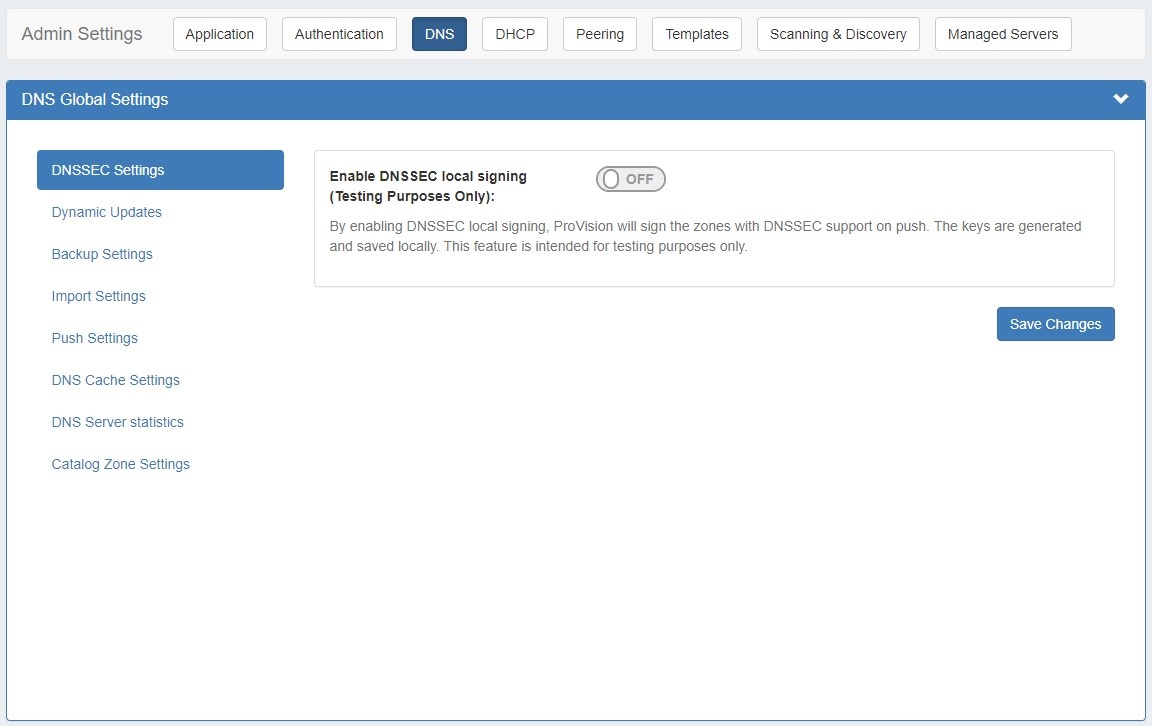The image size is (1152, 726).
Task: Collapse the DNS Global Settings panel chevron
Action: click(x=1121, y=99)
